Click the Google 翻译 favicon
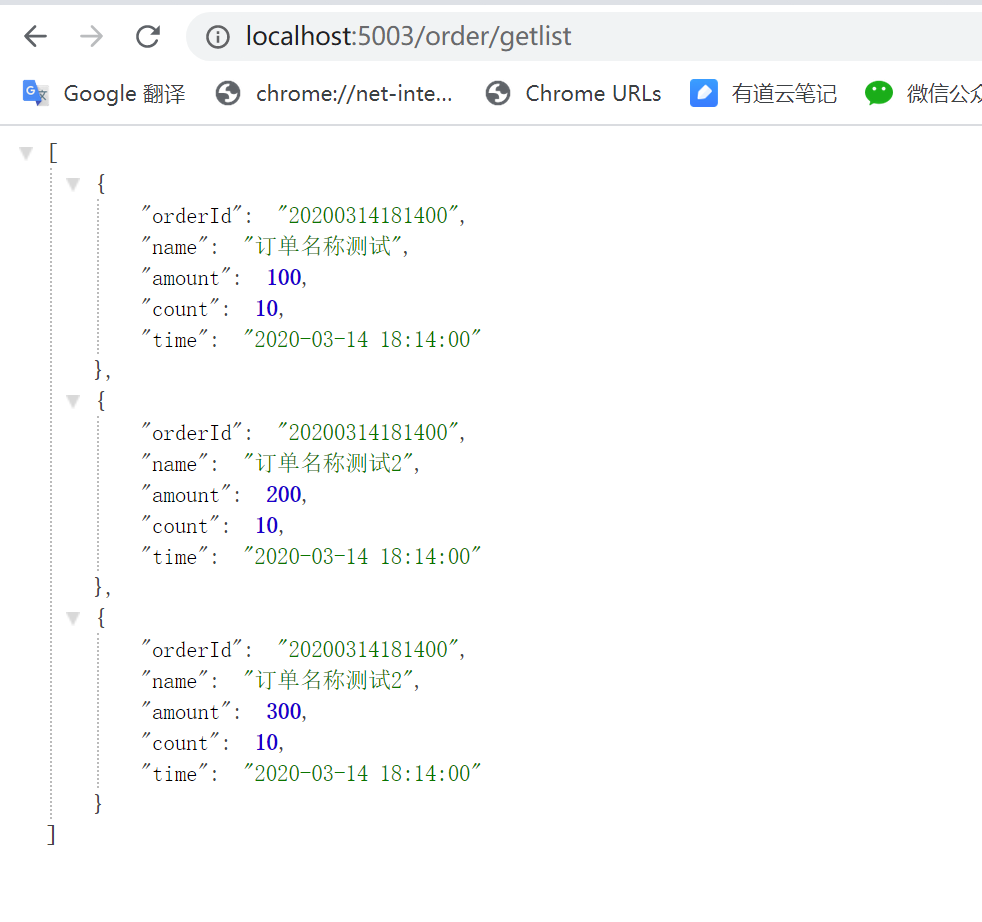 click(x=33, y=93)
